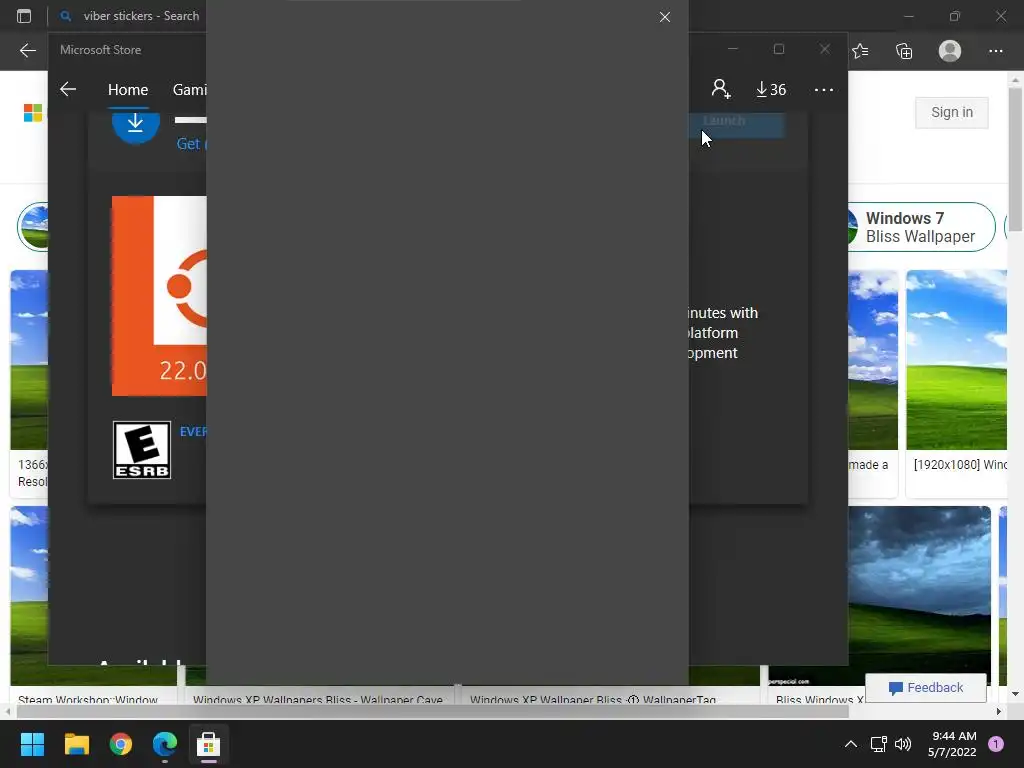Open network status tray icon
Screen dimensions: 1024x768
pos(878,744)
